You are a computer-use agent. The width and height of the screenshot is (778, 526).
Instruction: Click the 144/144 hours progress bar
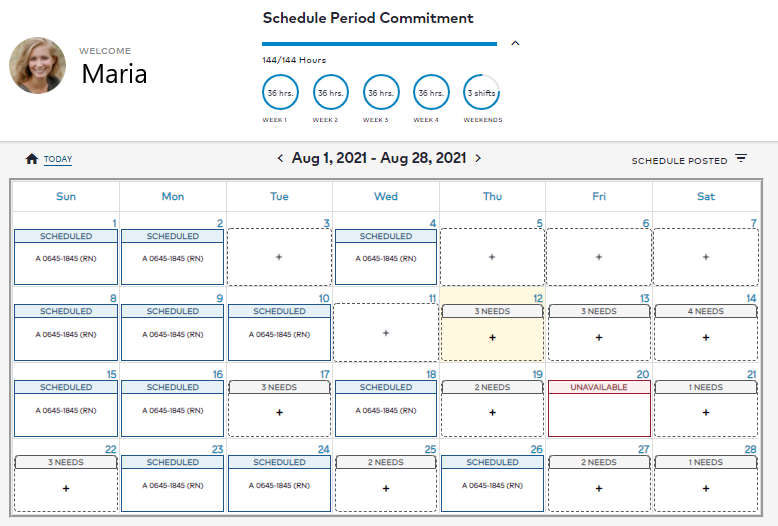(x=380, y=44)
